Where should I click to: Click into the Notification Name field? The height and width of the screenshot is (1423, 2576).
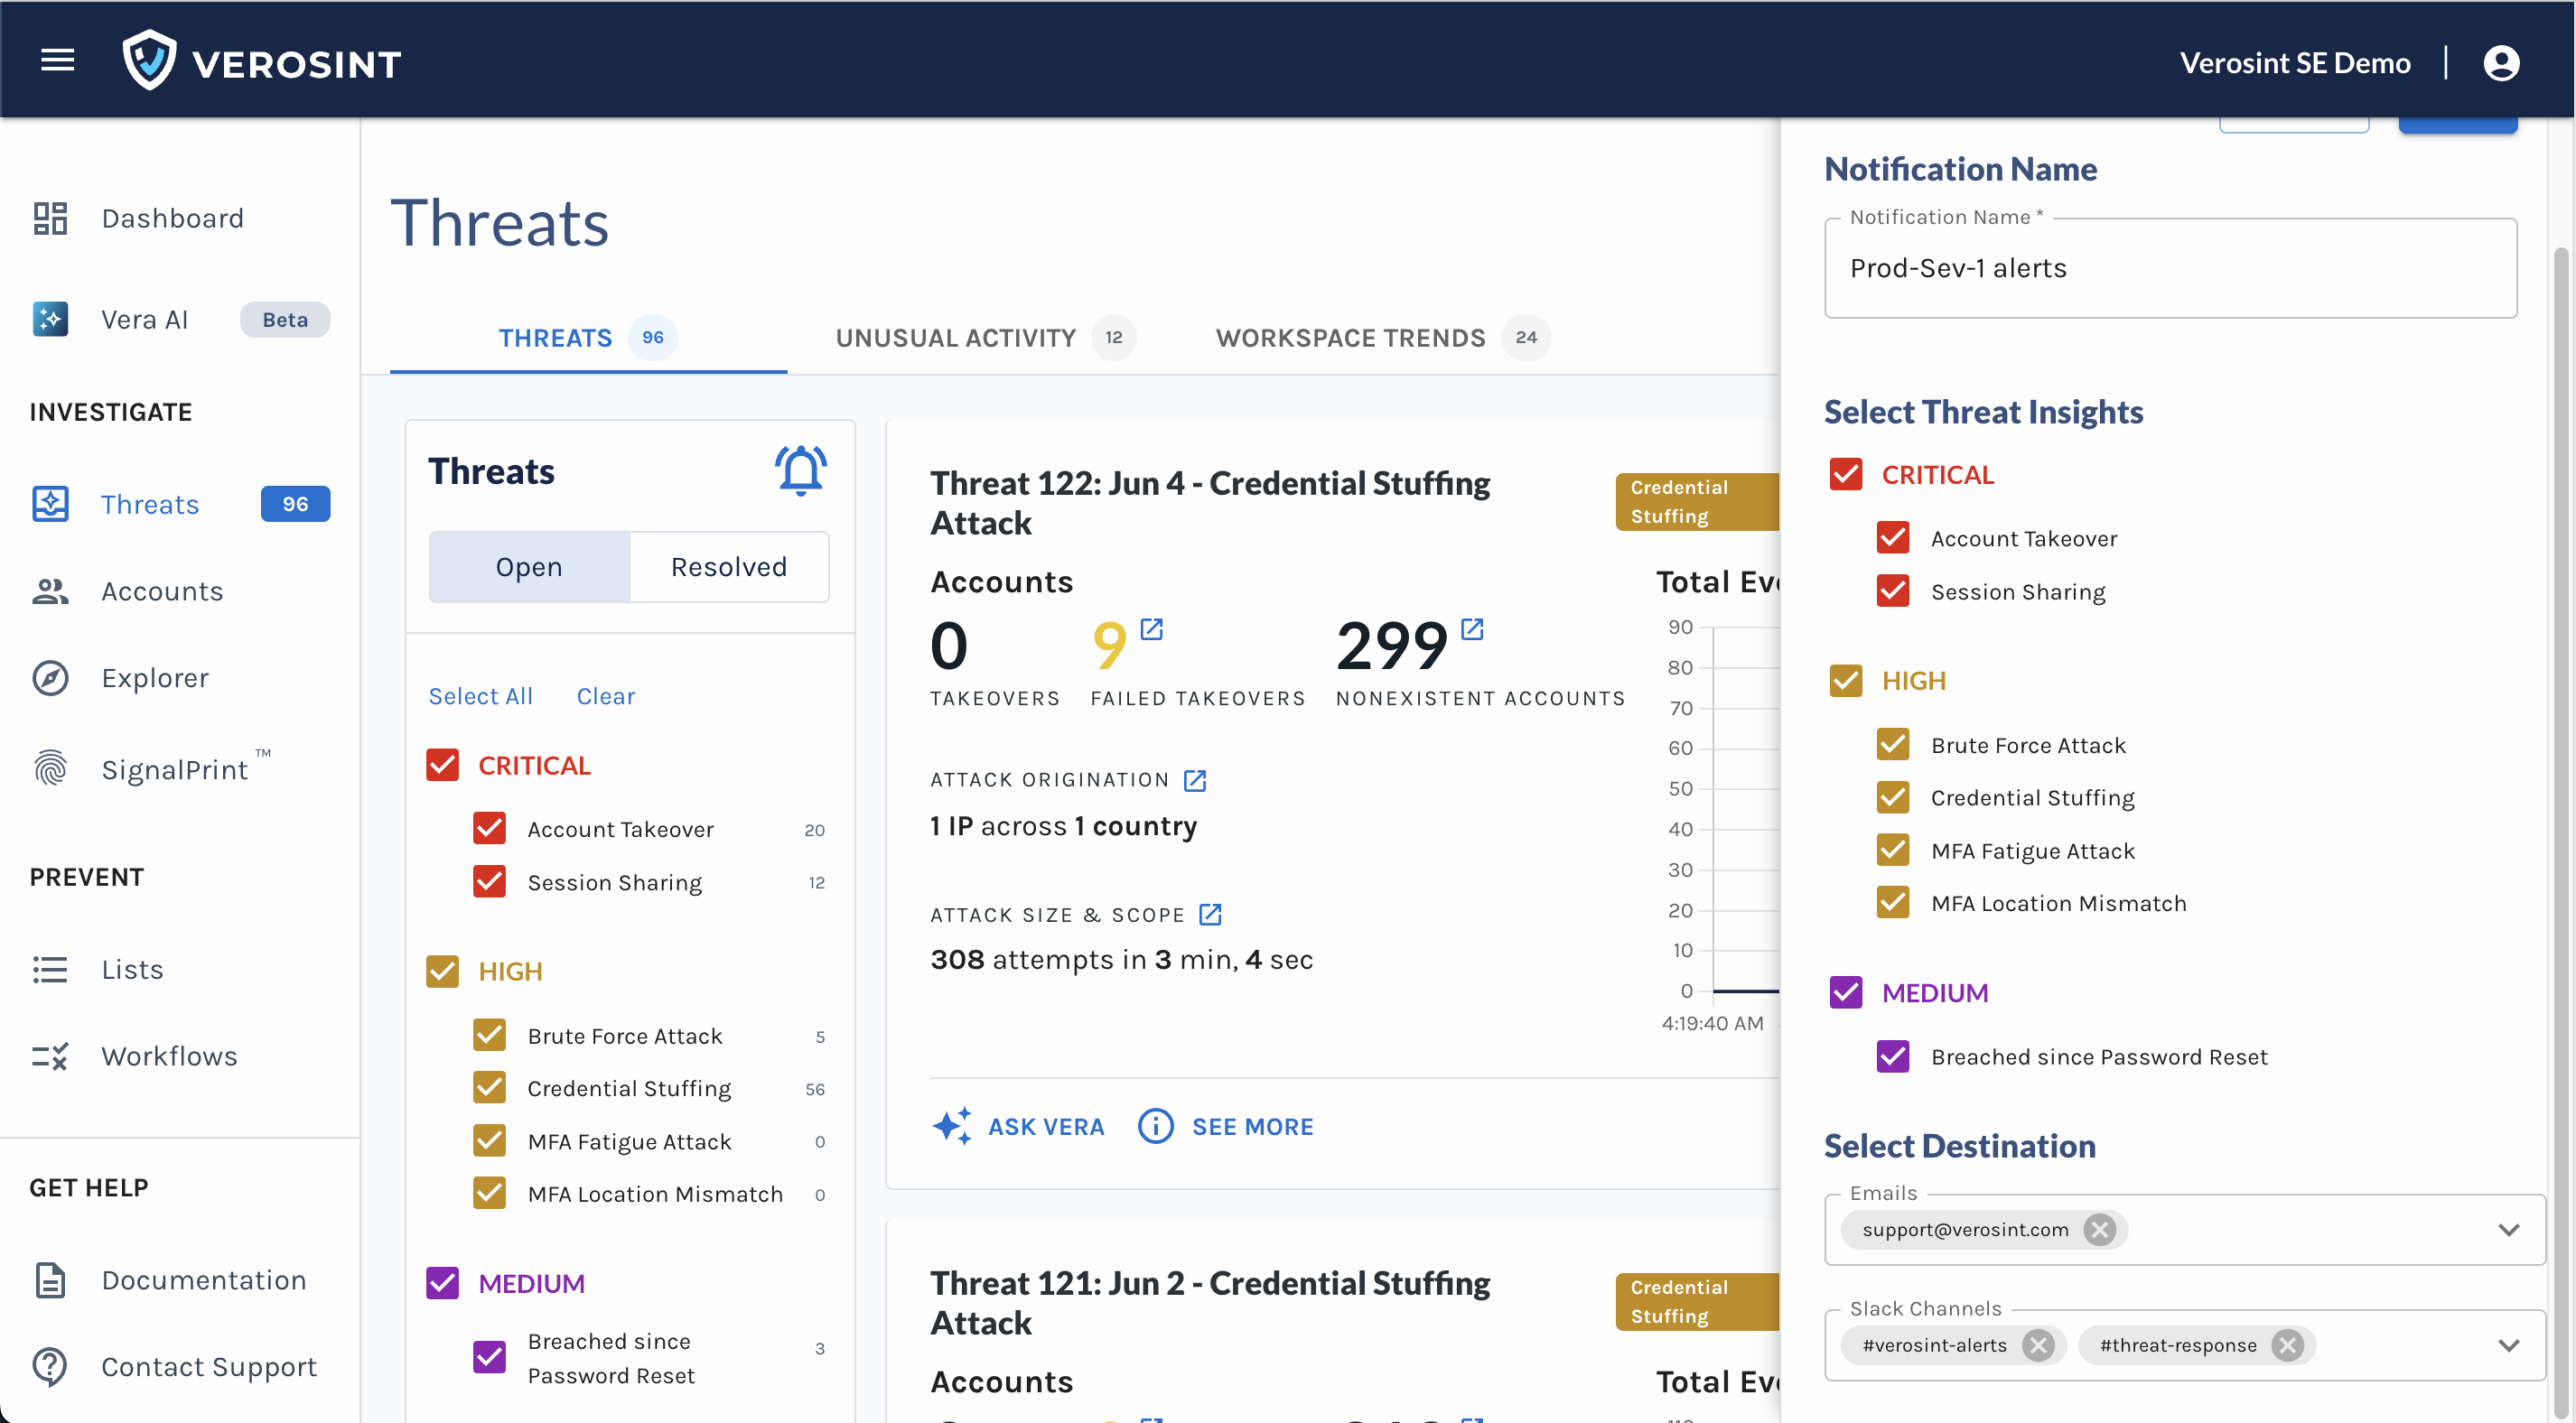2170,268
